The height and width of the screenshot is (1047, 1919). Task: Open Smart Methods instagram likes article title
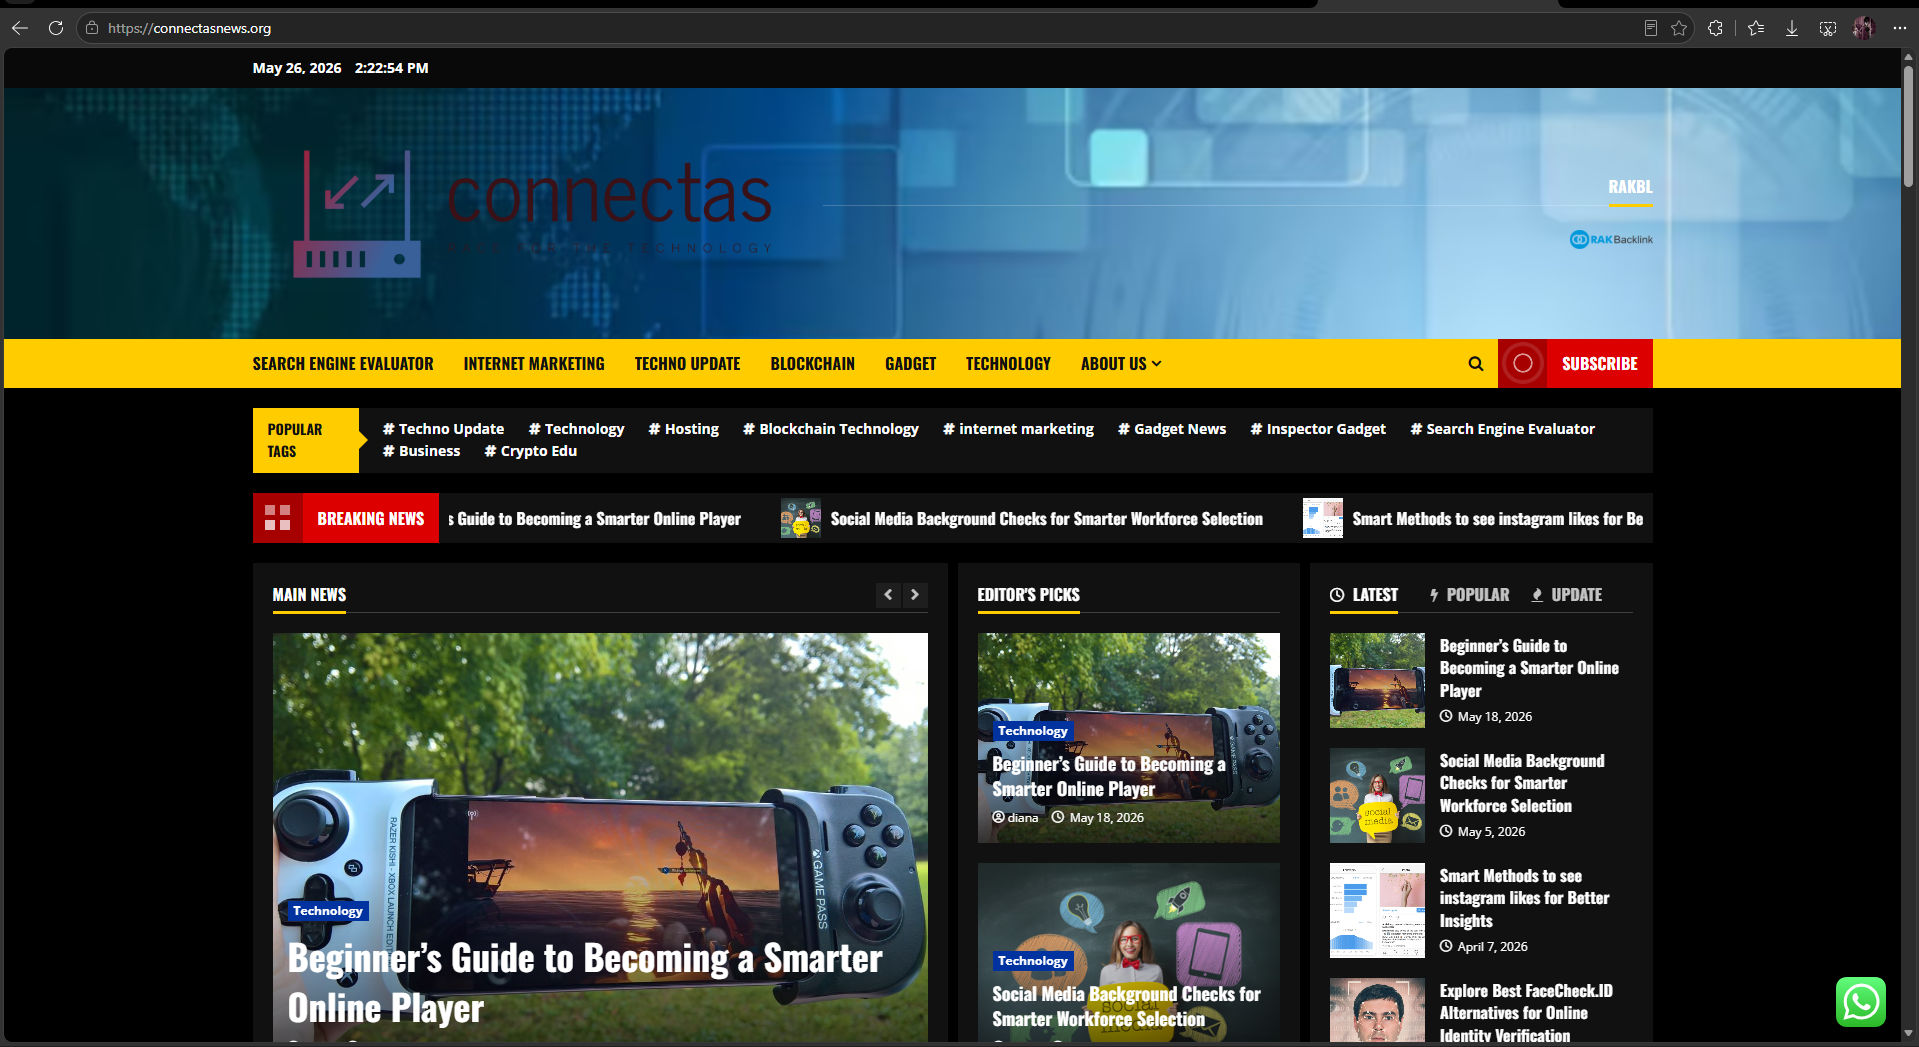click(1524, 898)
